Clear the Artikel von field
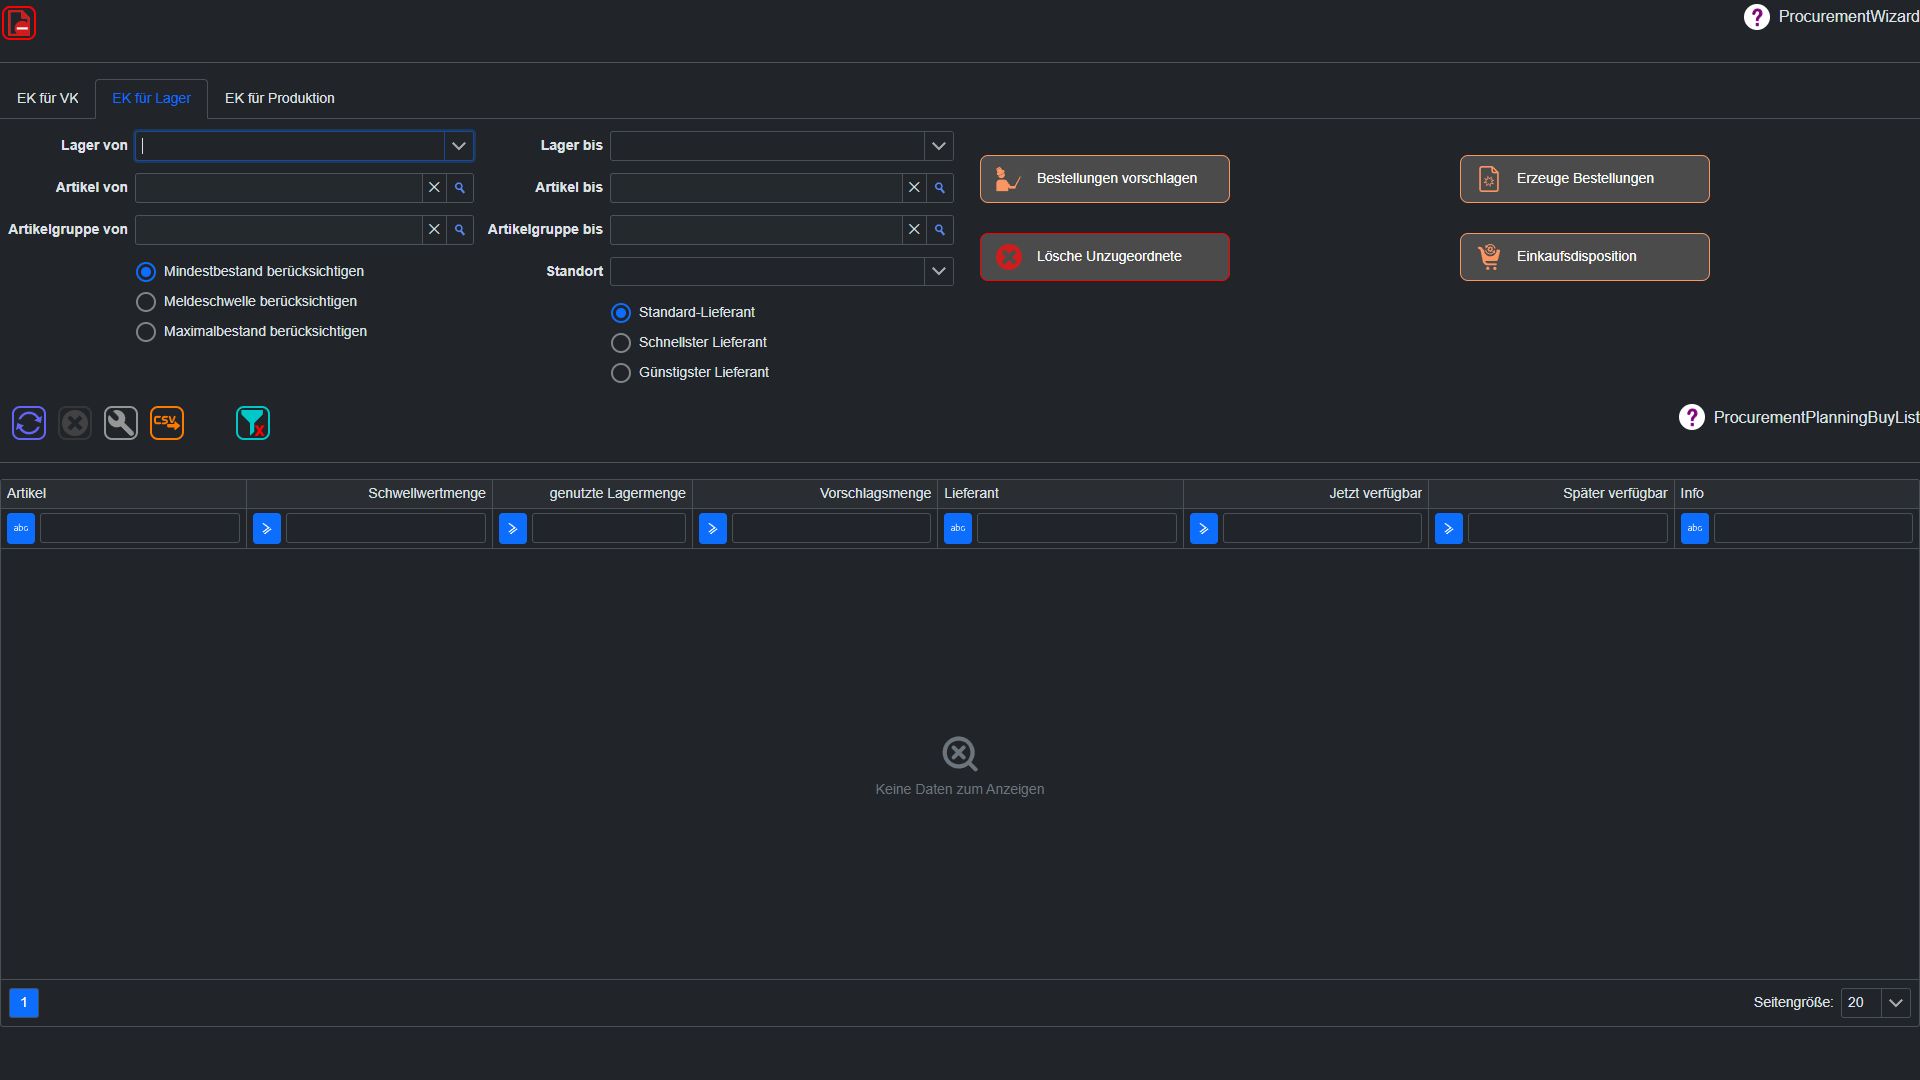1920x1080 pixels. click(x=434, y=188)
